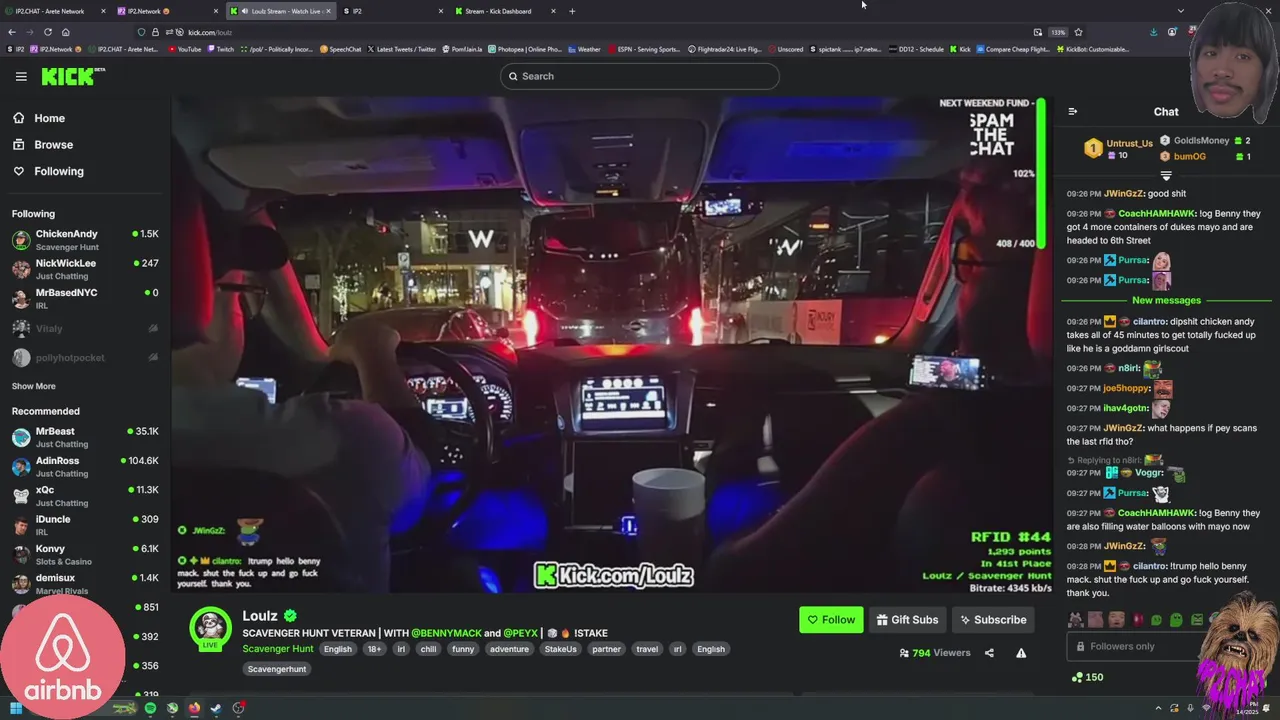Open the hamburger sidebar menu
The height and width of the screenshot is (720, 1280).
21,76
